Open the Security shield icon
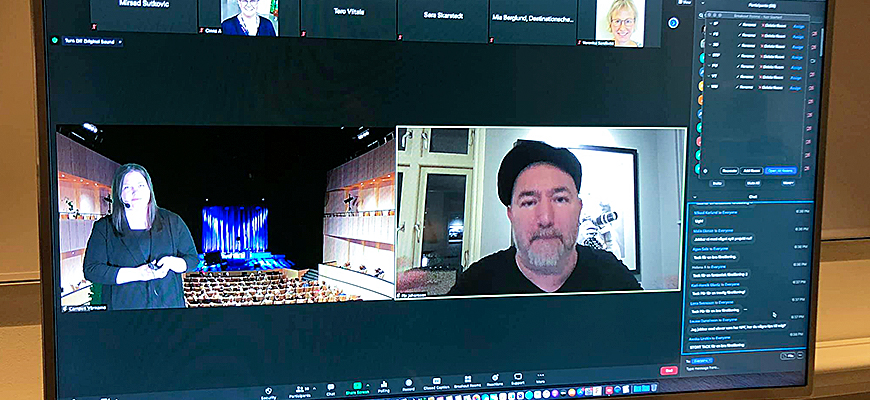The height and width of the screenshot is (400, 870). pyautogui.click(x=268, y=390)
